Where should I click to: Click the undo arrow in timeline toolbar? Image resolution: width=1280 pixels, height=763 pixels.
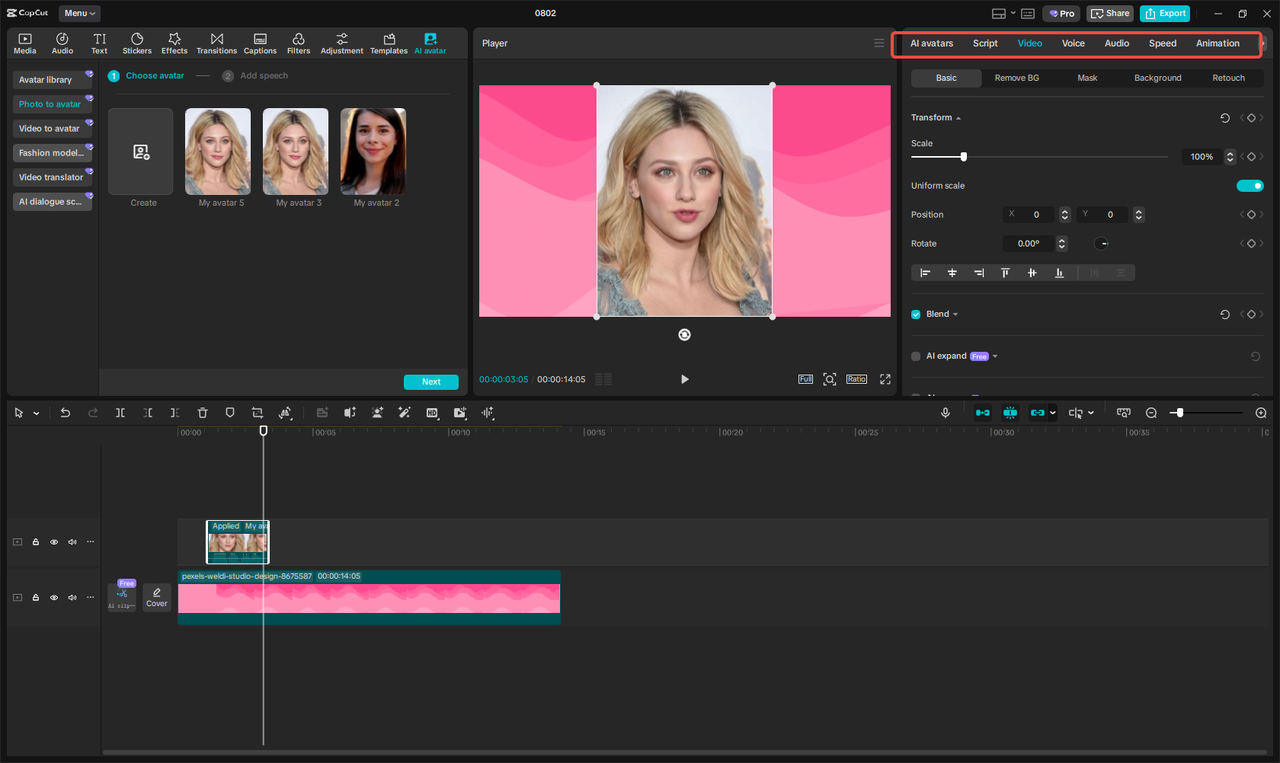[65, 413]
